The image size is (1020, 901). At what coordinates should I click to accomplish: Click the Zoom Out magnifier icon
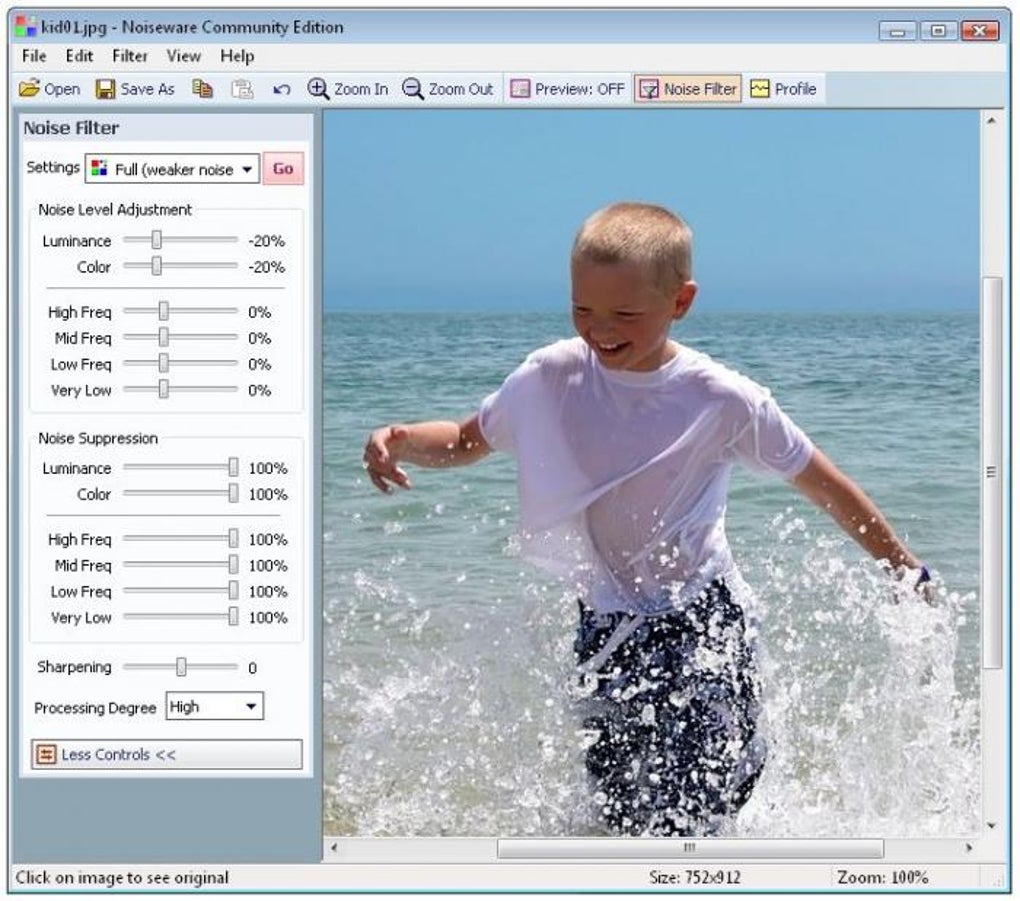tap(412, 88)
